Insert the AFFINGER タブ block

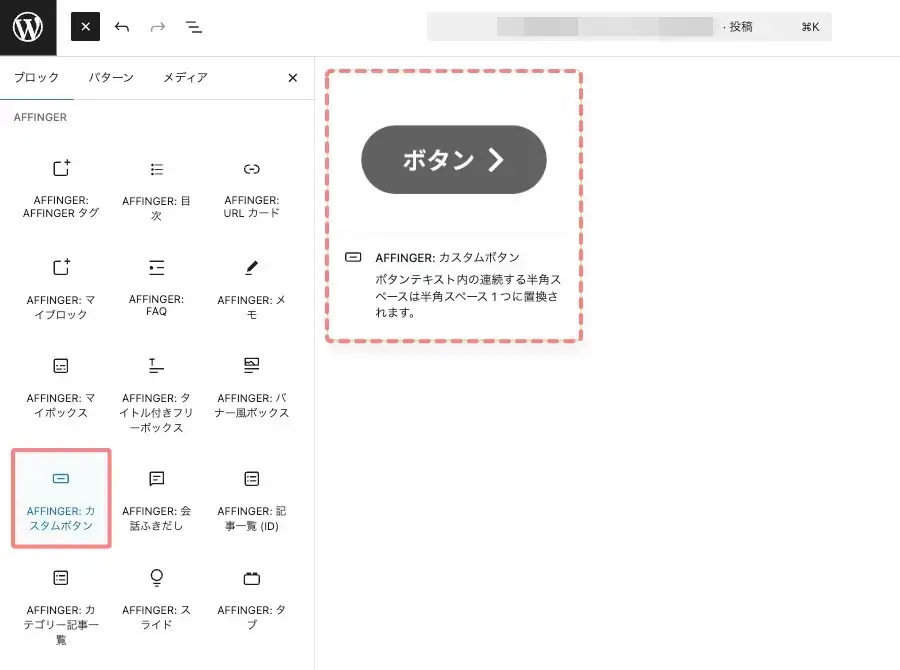(x=251, y=595)
